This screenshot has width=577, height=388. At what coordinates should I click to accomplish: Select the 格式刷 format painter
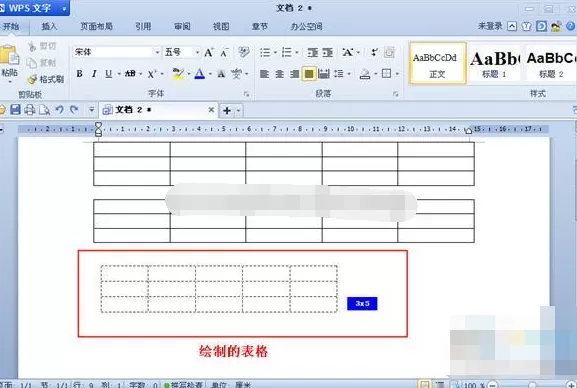[46, 79]
